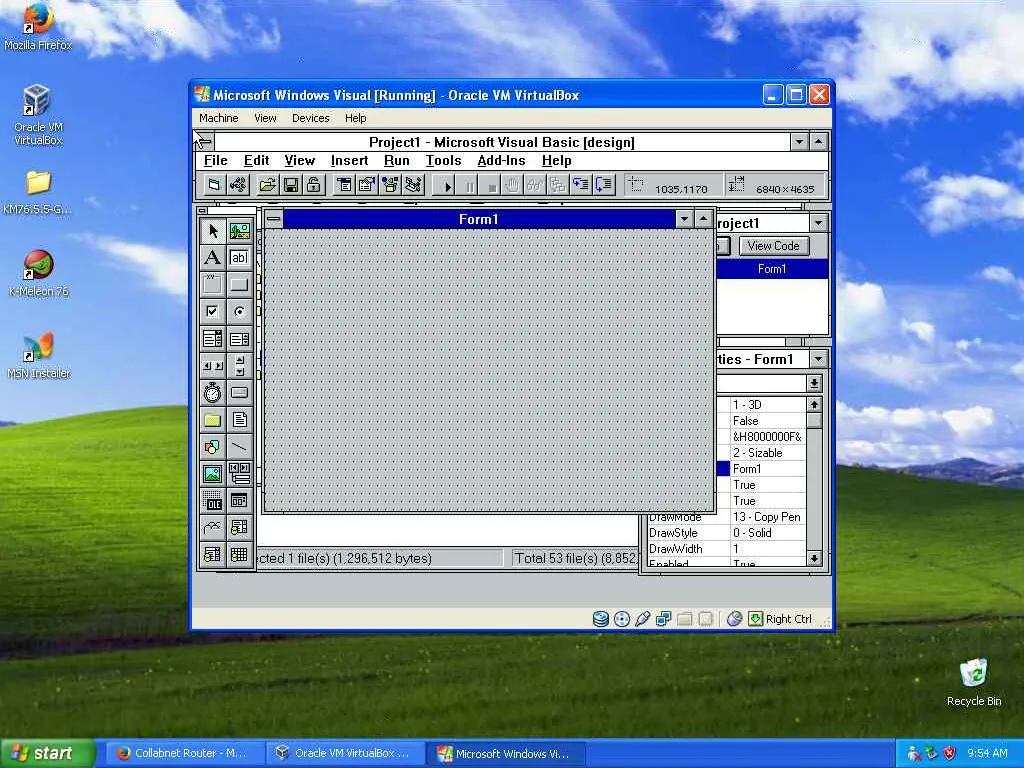Click the Project1 window down-arrow button
This screenshot has height=768, width=1024.
[x=818, y=223]
